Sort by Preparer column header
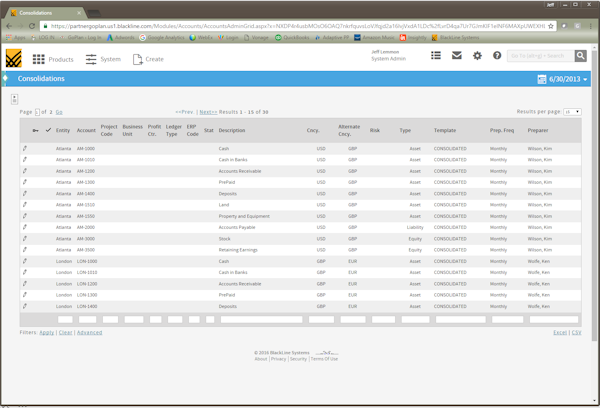 pos(538,131)
